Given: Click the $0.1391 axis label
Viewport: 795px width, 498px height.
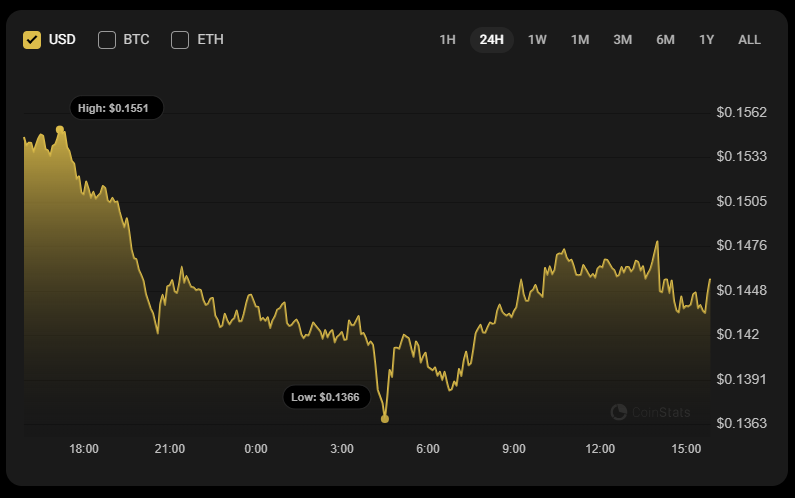Looking at the screenshot, I should point(741,379).
